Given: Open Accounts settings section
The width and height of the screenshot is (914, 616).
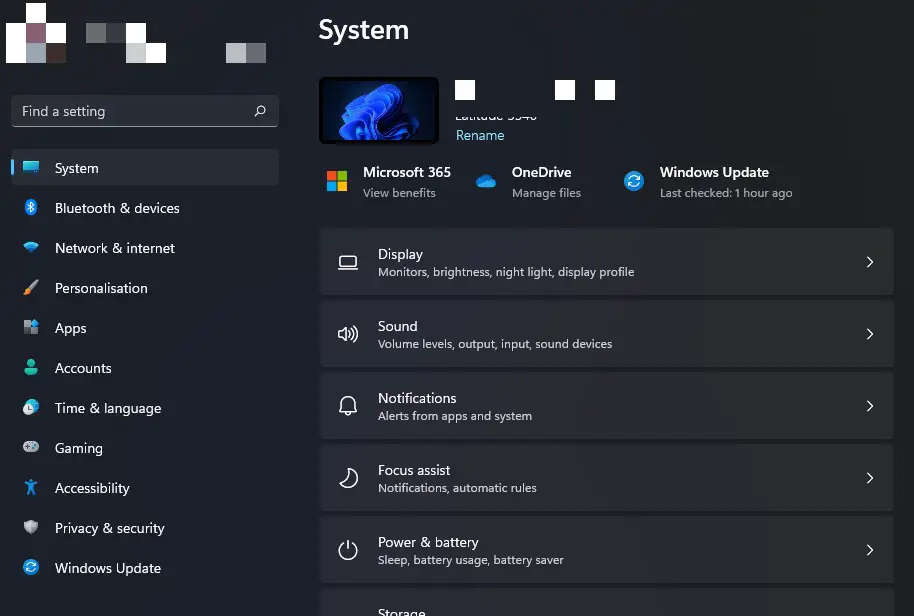Looking at the screenshot, I should [x=145, y=368].
